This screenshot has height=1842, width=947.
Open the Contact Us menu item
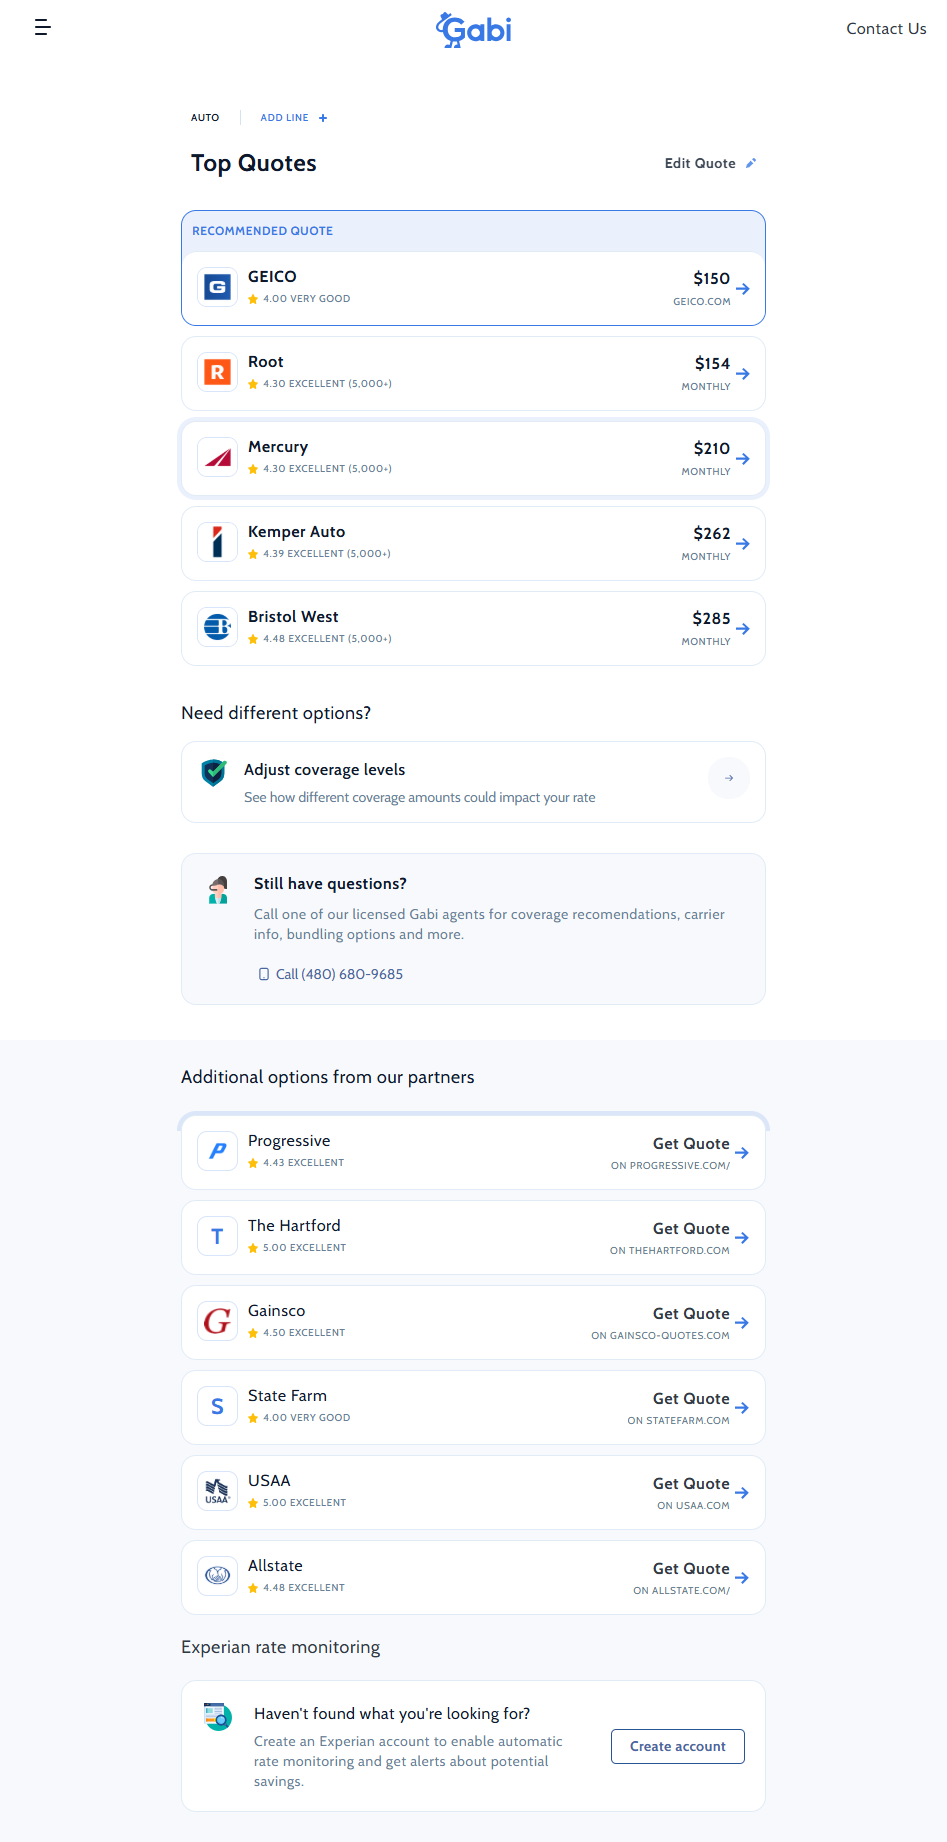(886, 29)
